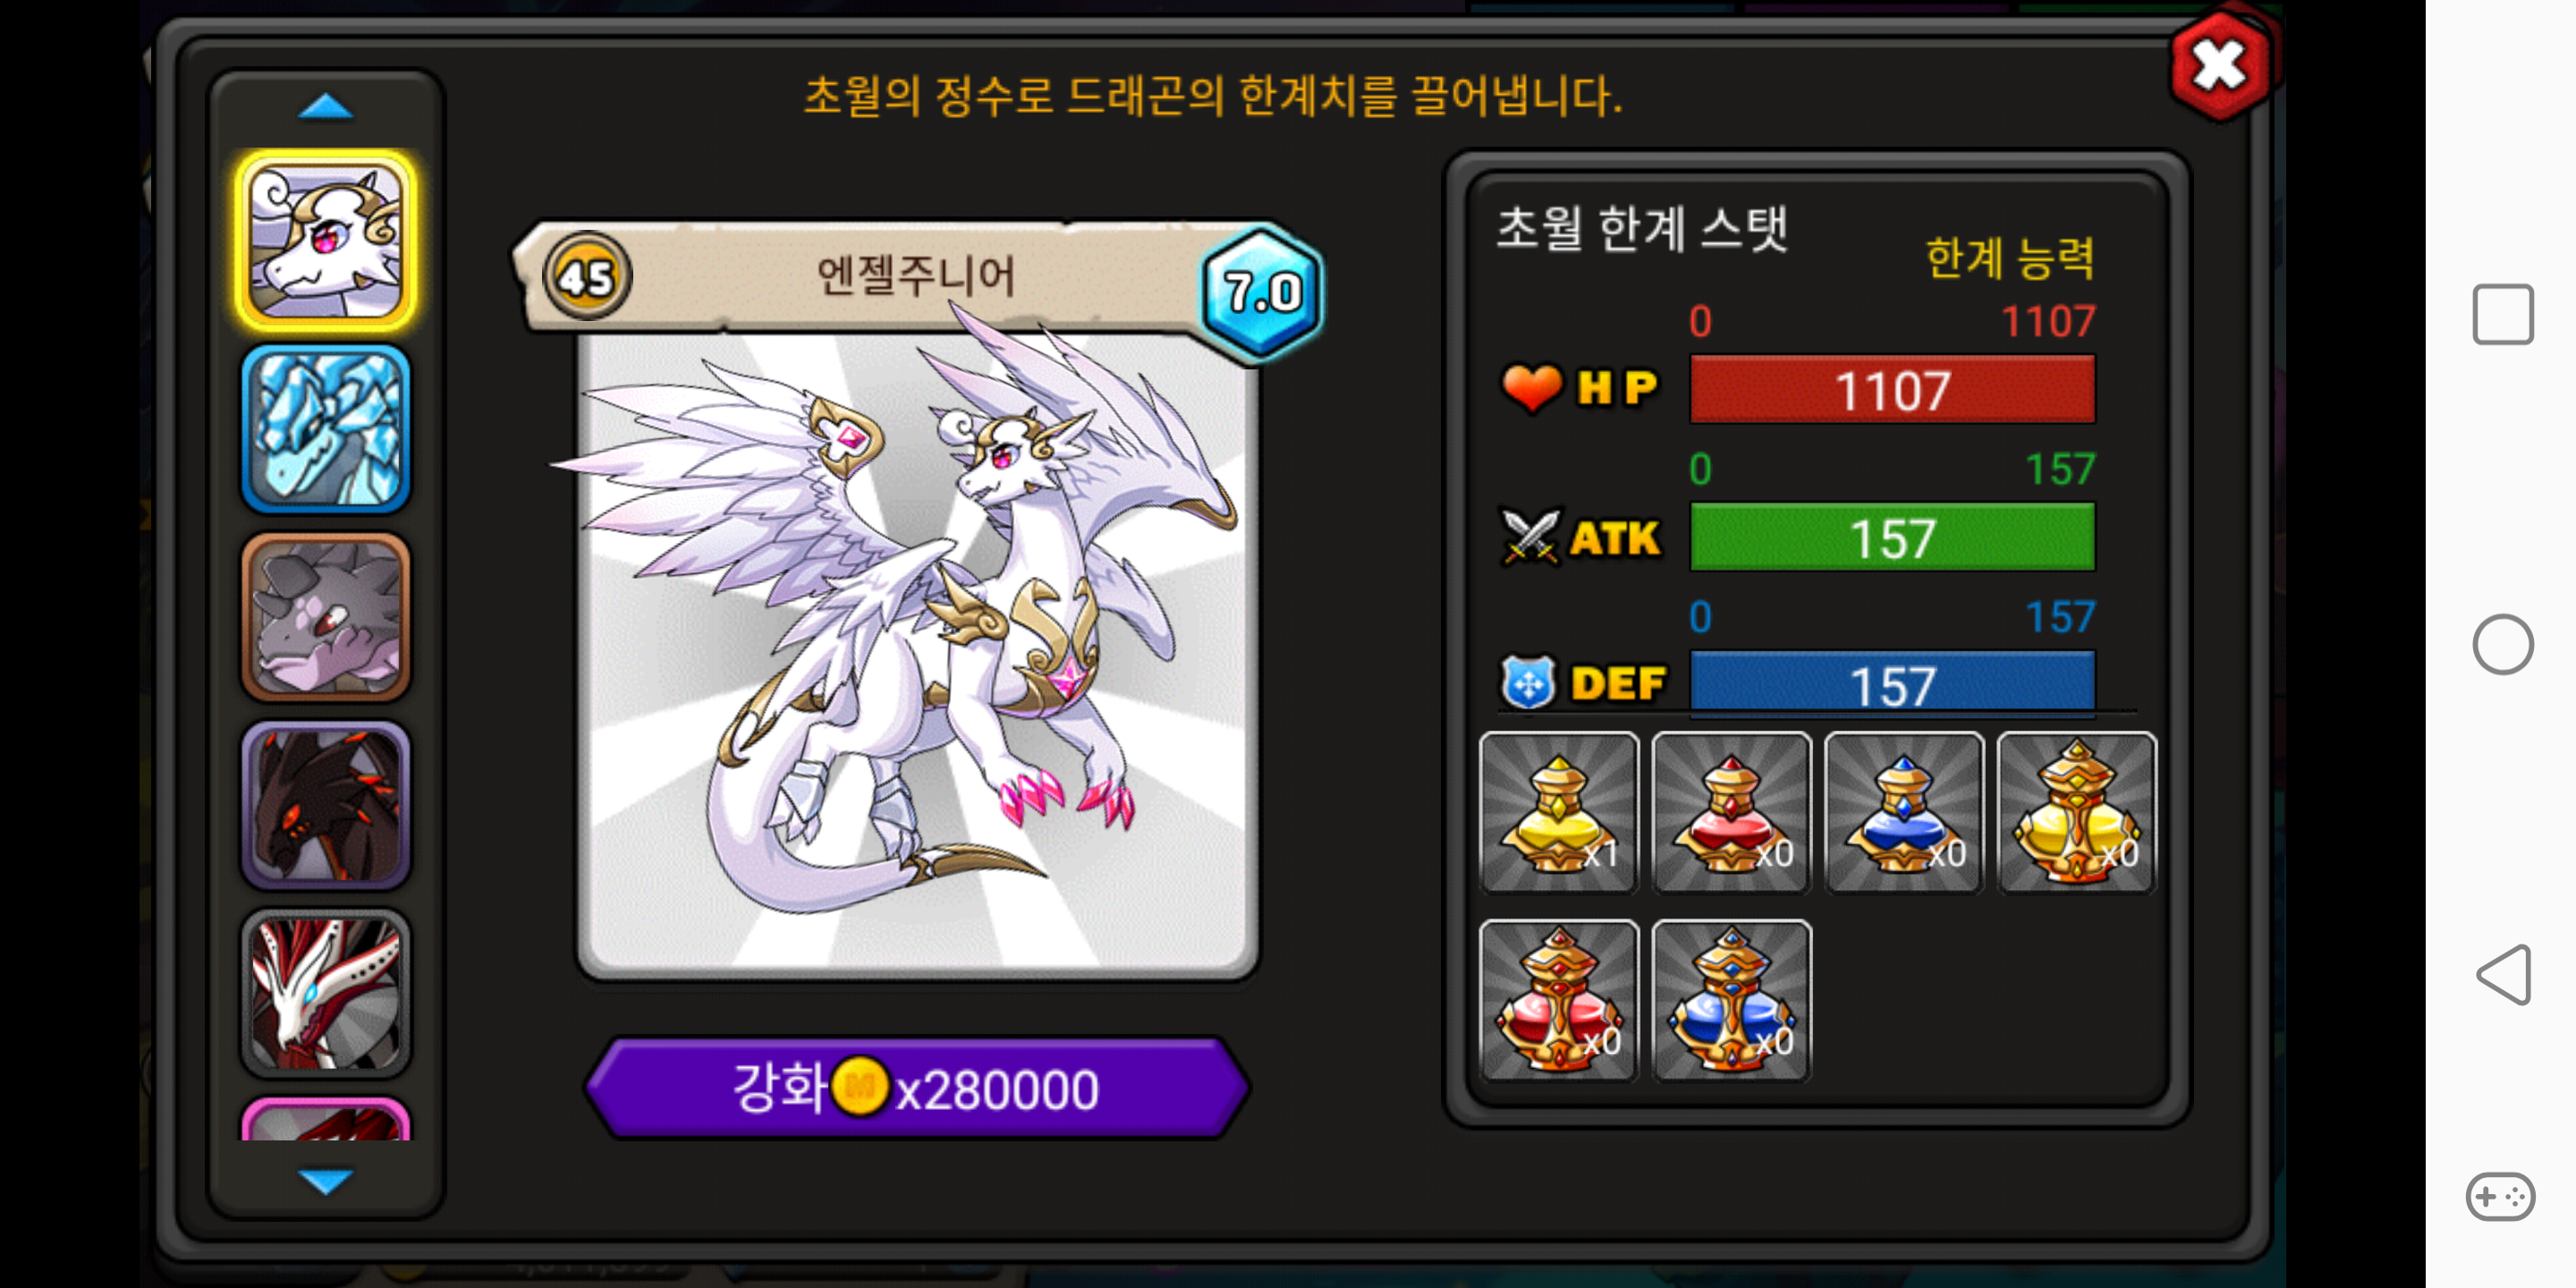The image size is (2576, 1288).
Task: Tap the red HP 1107 bar
Action: coord(1892,389)
